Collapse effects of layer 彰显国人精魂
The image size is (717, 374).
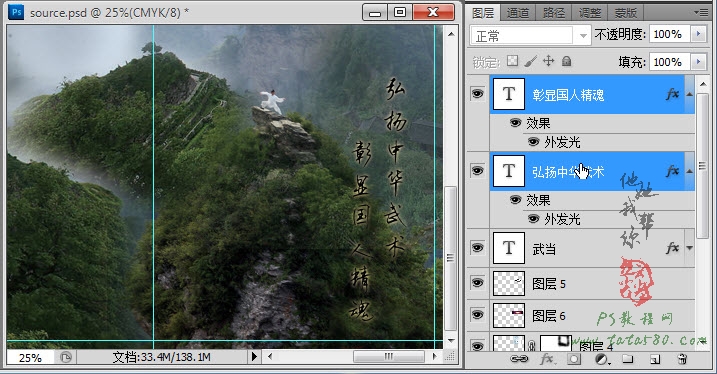[690, 94]
